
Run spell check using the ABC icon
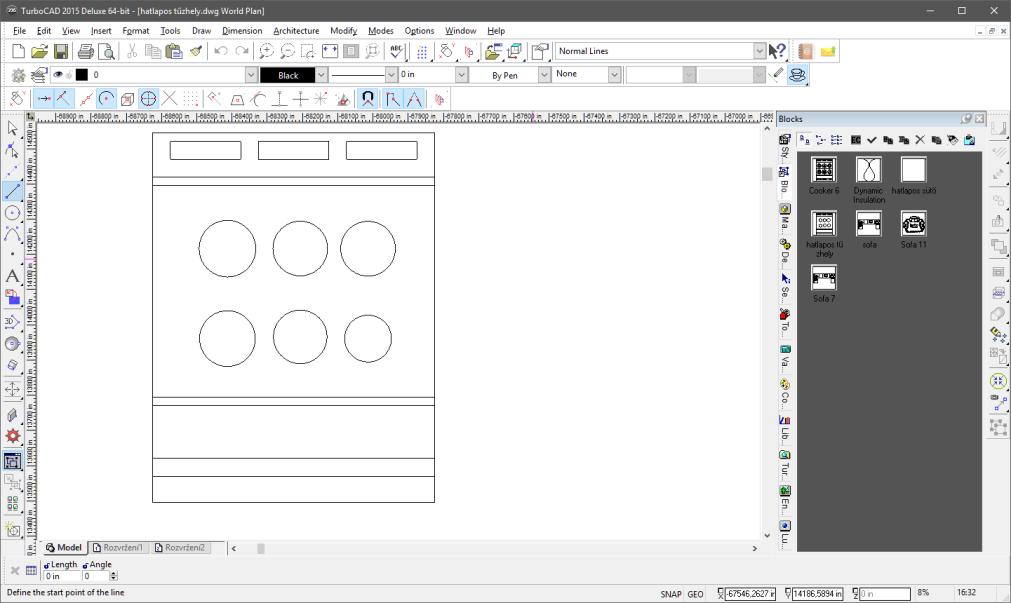(397, 52)
